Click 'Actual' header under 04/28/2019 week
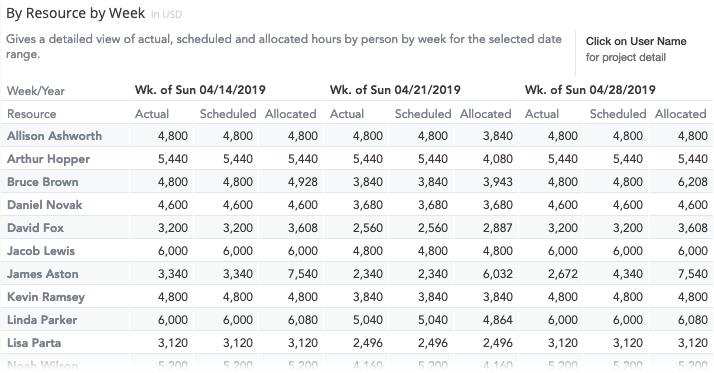 tap(541, 114)
